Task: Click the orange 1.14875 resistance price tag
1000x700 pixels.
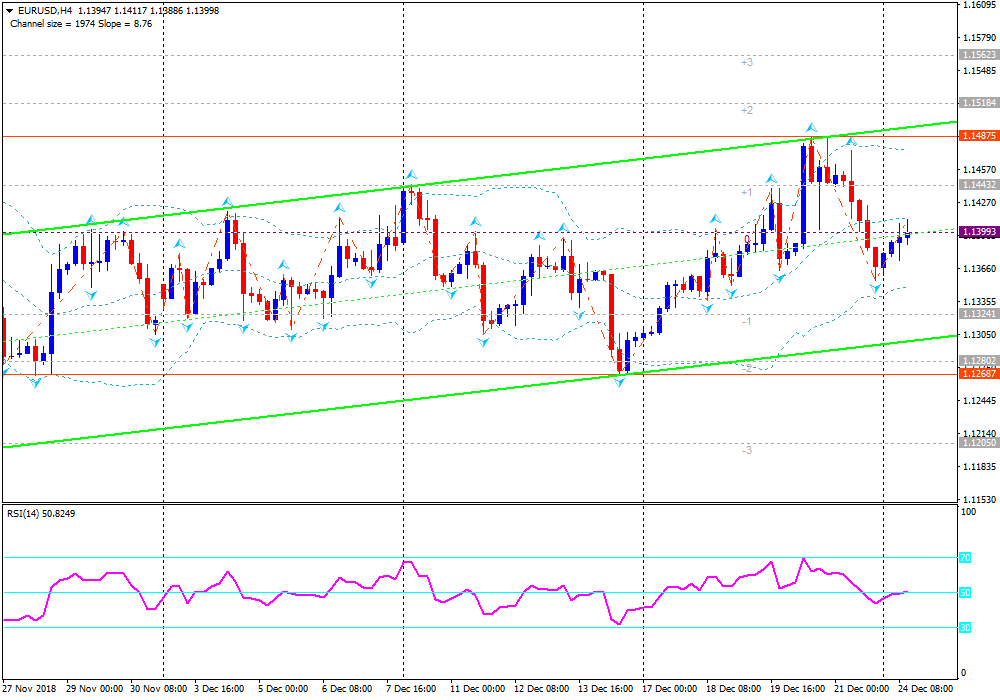Action: [x=978, y=136]
